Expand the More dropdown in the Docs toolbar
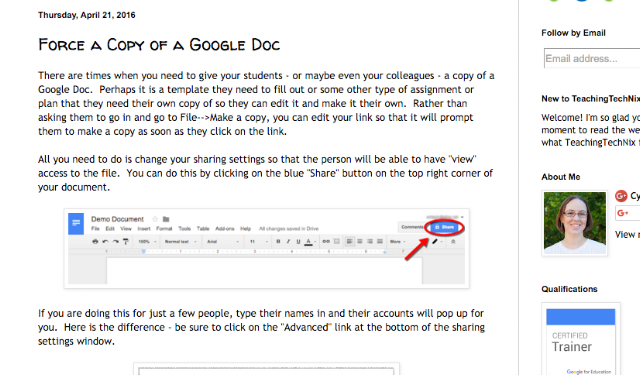This screenshot has height=375, width=640. [398, 242]
